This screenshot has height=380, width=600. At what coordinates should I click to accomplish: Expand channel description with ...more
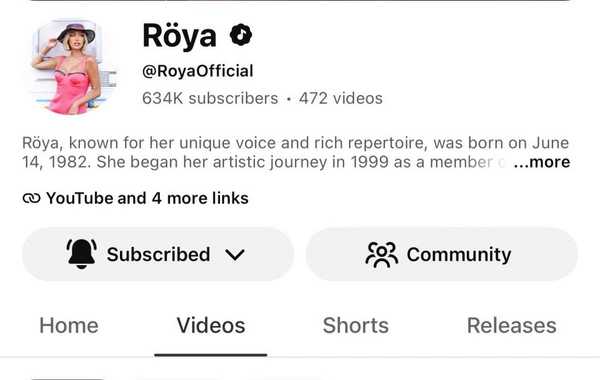coord(542,162)
